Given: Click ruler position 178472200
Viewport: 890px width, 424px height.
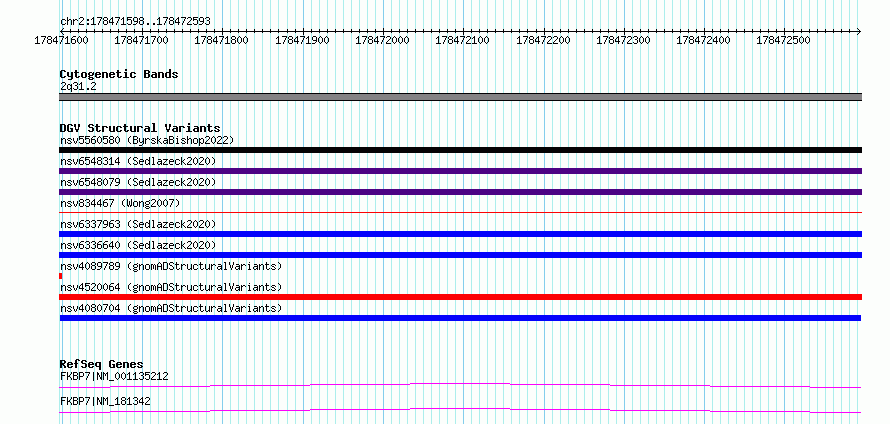Looking at the screenshot, I should coord(543,40).
